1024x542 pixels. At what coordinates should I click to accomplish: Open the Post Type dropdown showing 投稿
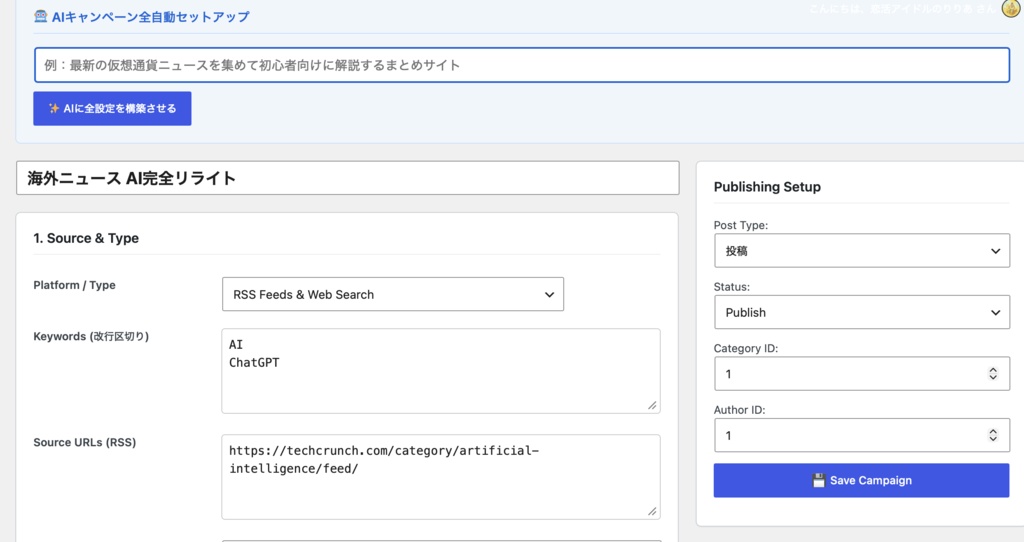(861, 251)
